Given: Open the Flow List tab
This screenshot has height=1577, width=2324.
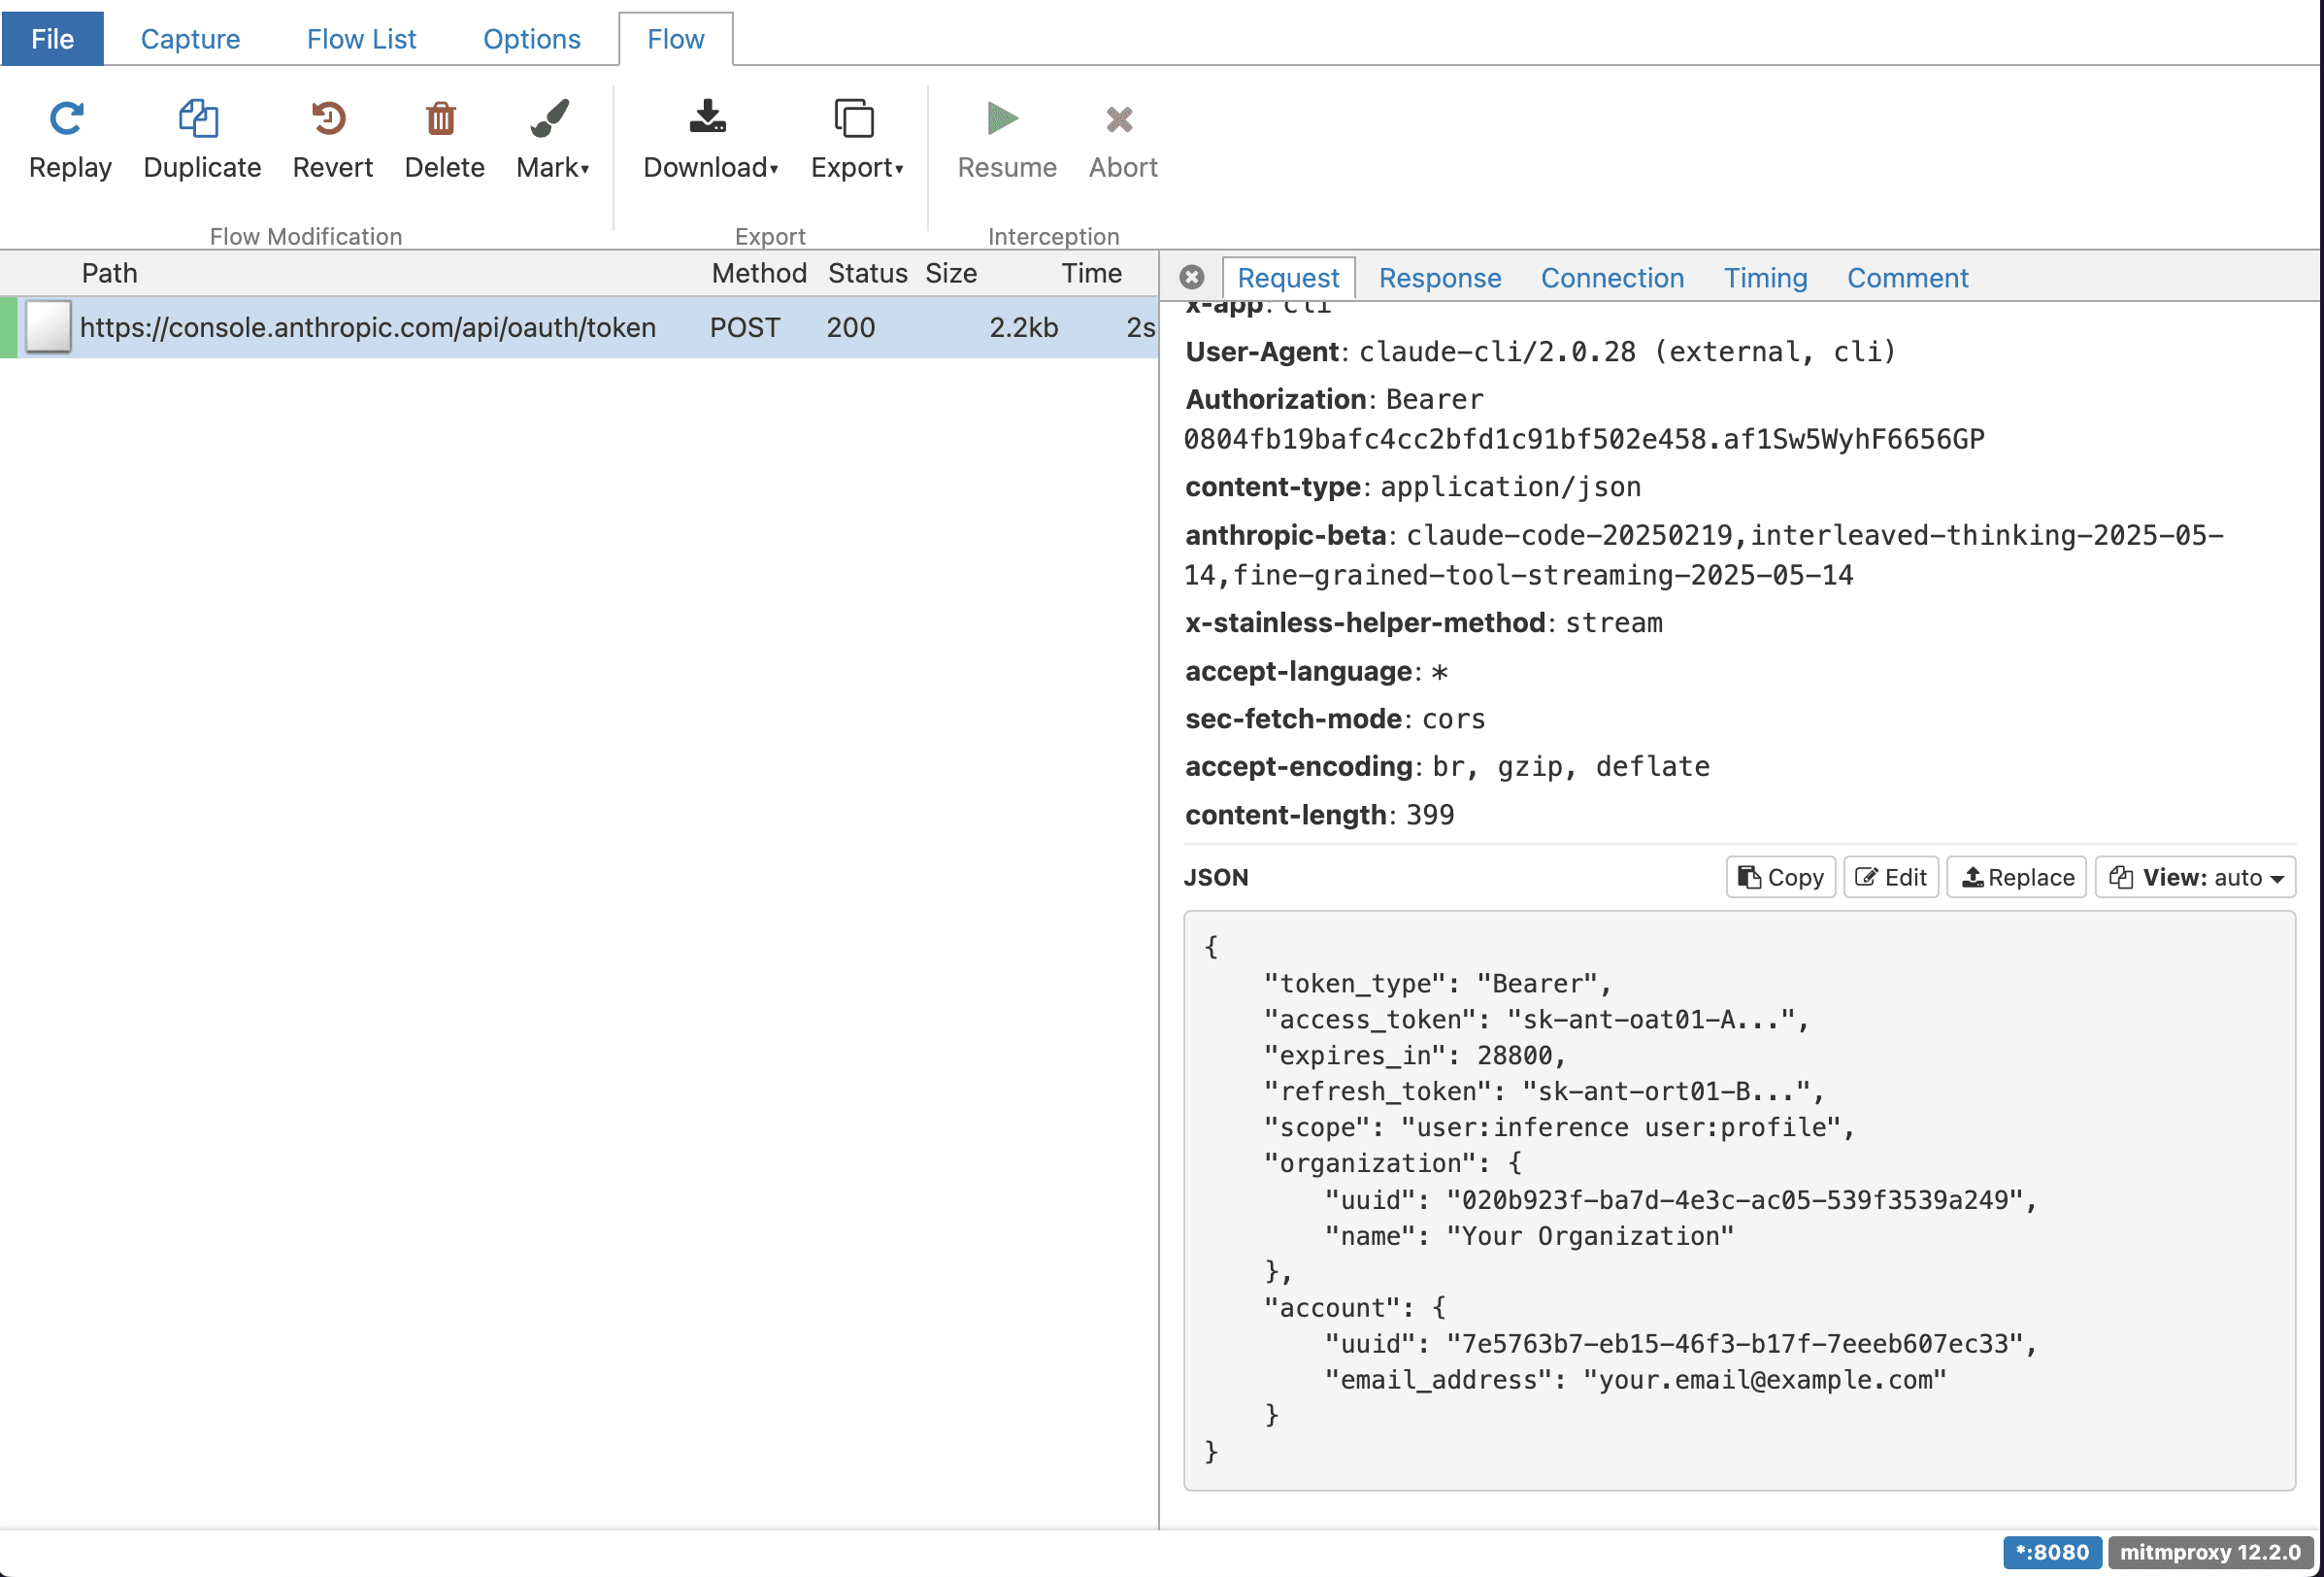Looking at the screenshot, I should click(361, 39).
